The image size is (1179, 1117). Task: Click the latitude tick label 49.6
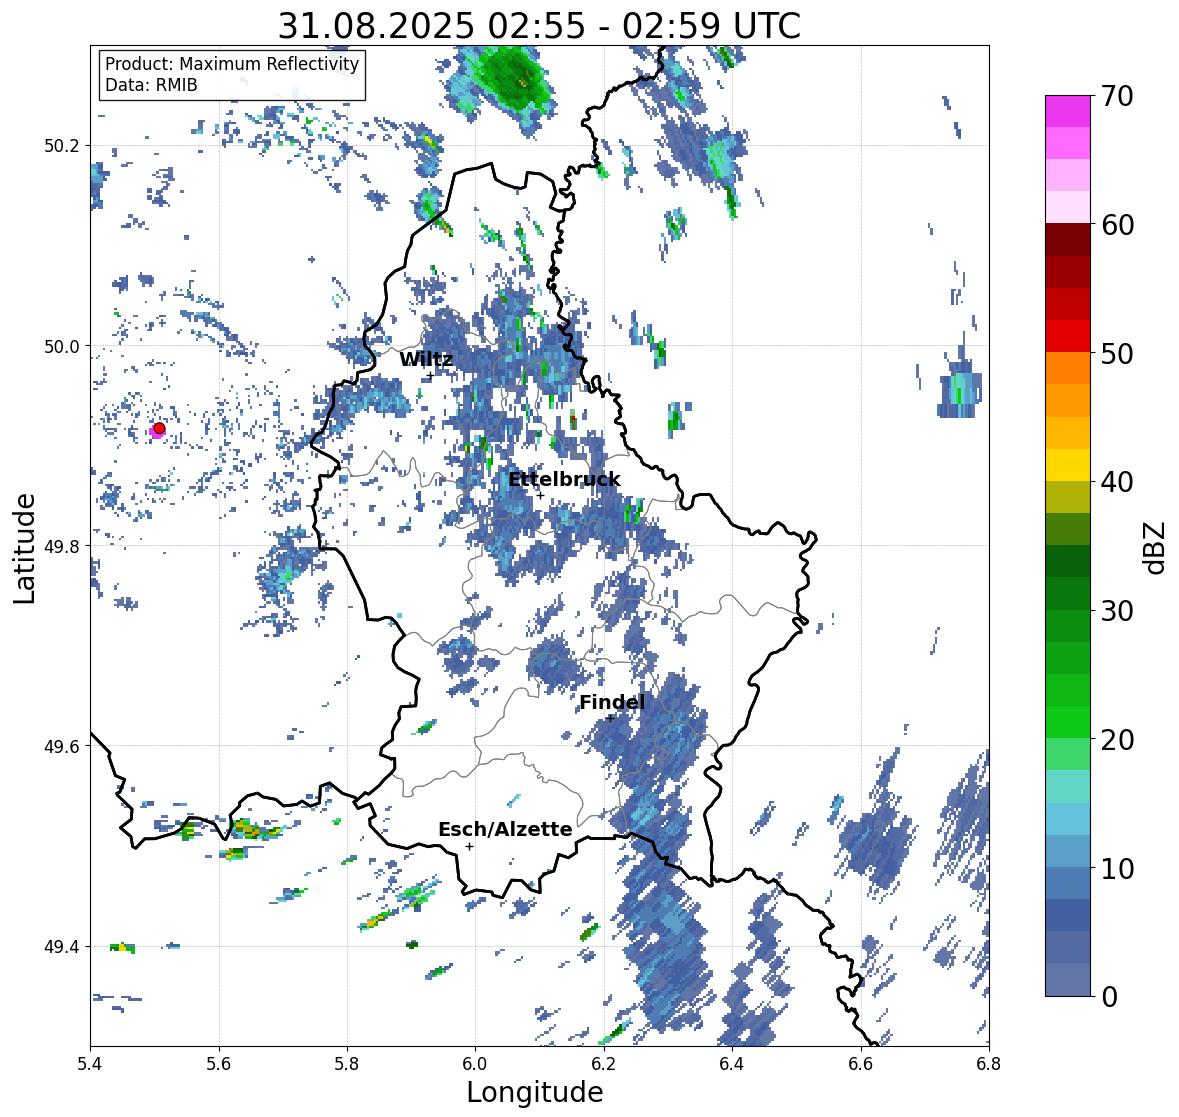pyautogui.click(x=62, y=746)
